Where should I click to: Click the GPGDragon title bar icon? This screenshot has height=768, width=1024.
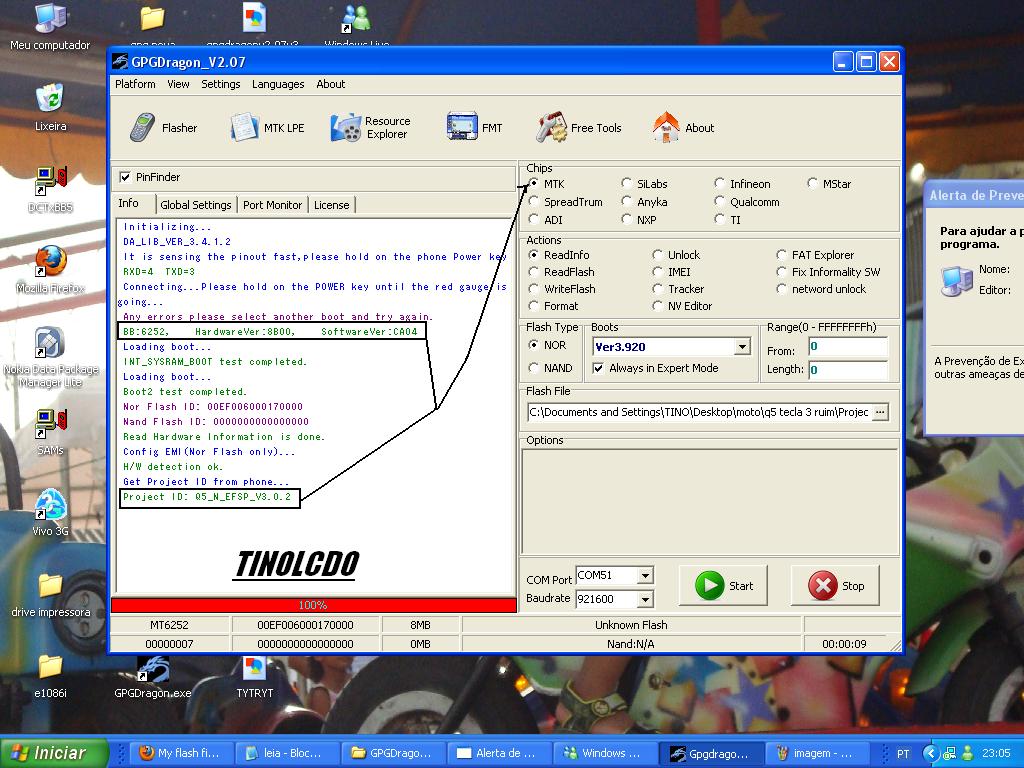tap(120, 62)
